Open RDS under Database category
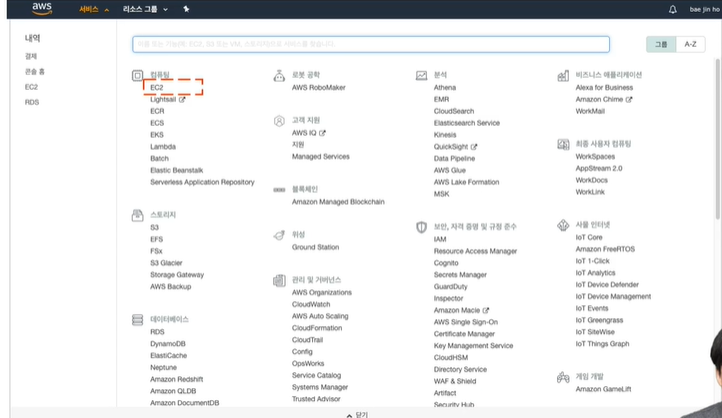722x418 pixels. [x=157, y=332]
